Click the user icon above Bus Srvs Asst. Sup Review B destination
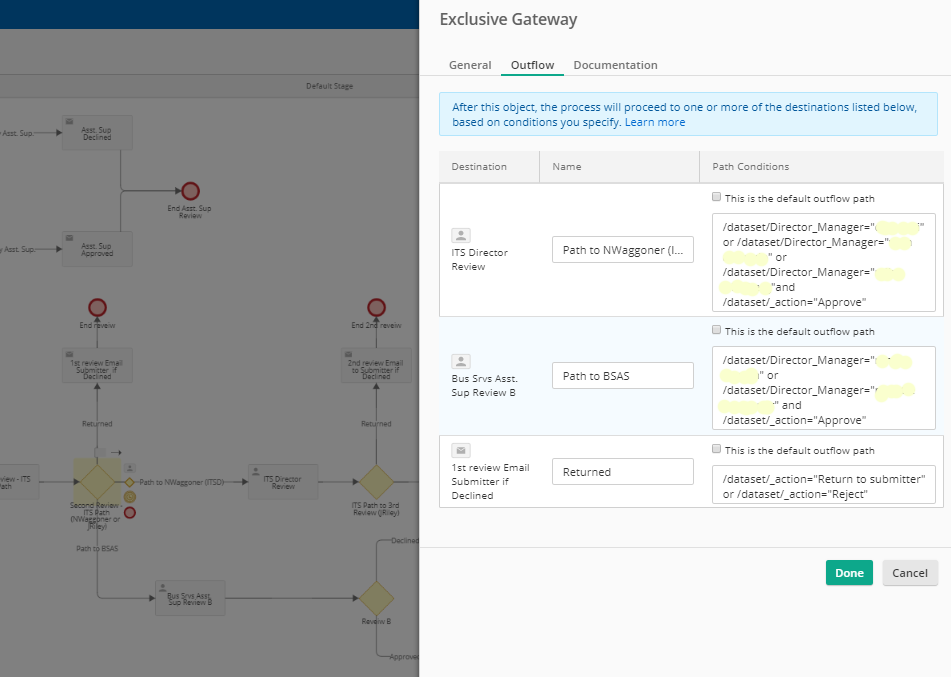The height and width of the screenshot is (677, 951). tap(461, 362)
